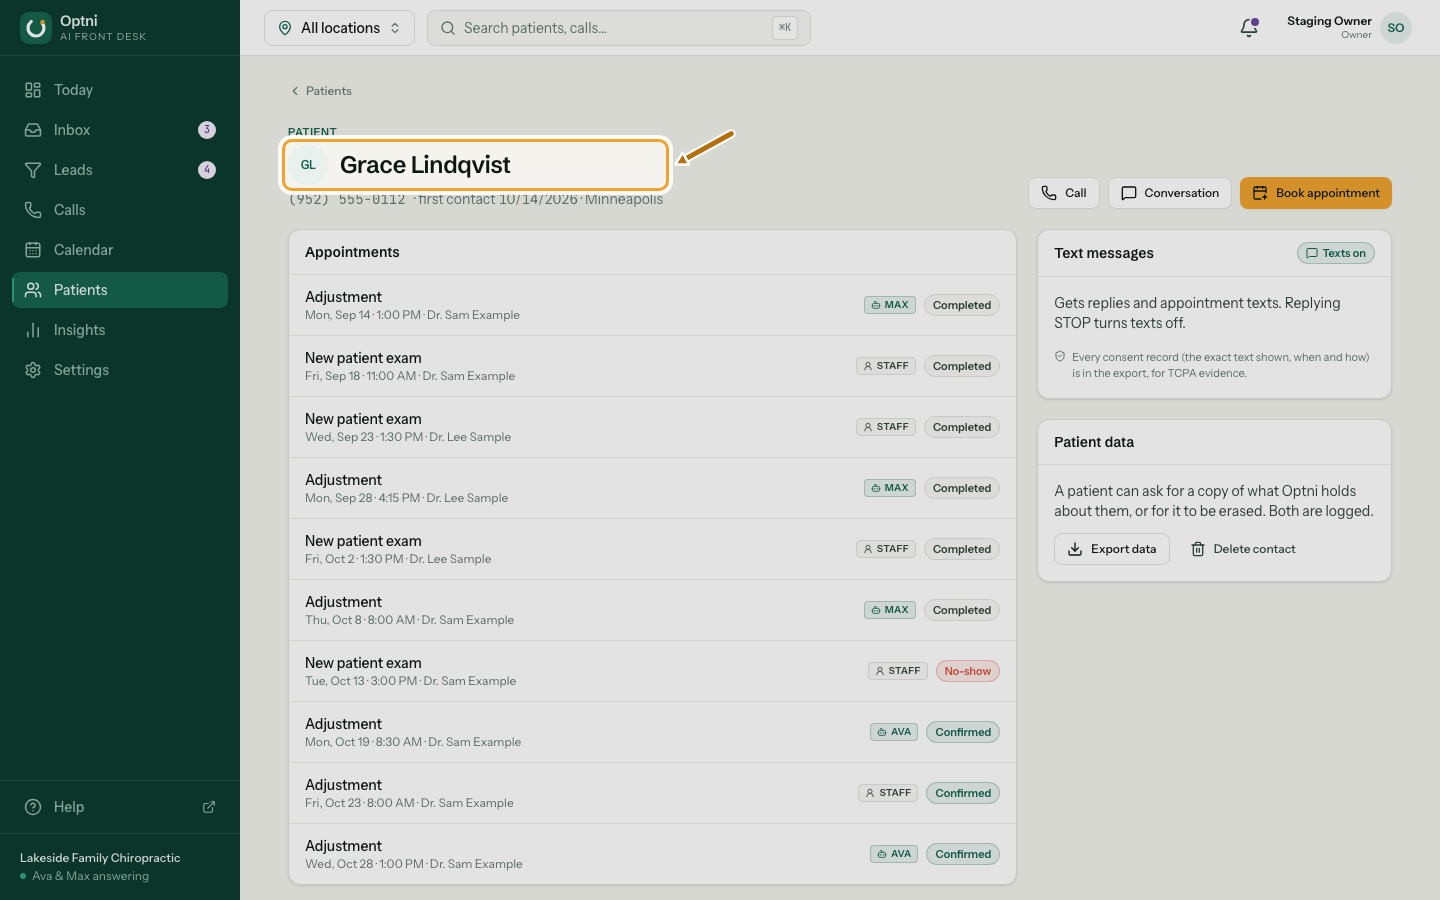Click Confirmed status for Oct 19 adjustment

pyautogui.click(x=963, y=732)
